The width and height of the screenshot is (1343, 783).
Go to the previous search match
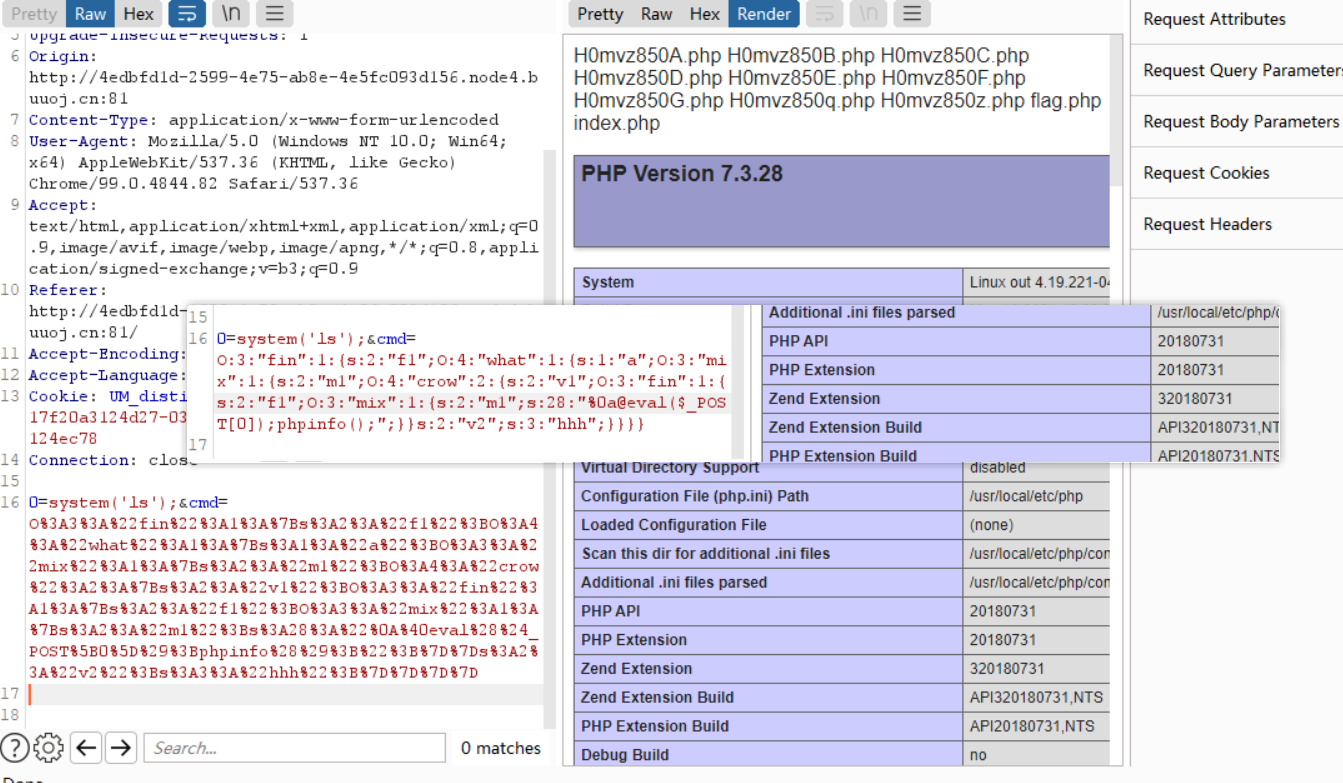[x=86, y=747]
